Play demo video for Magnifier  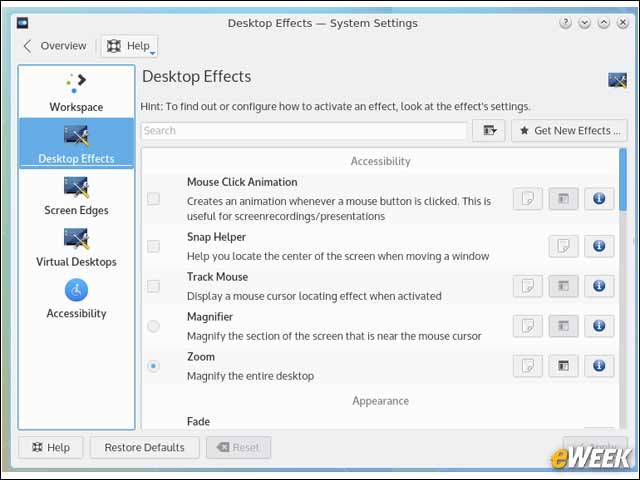click(x=528, y=326)
